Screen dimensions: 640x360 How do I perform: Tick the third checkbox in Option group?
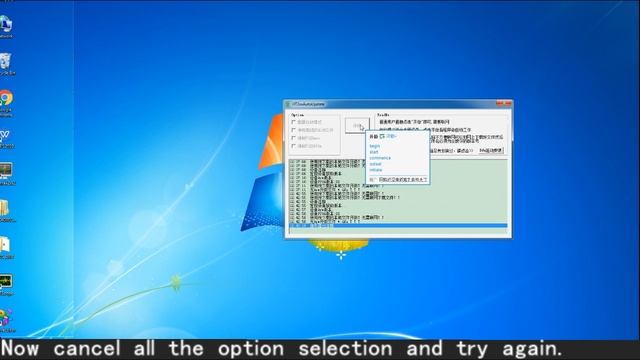293,138
